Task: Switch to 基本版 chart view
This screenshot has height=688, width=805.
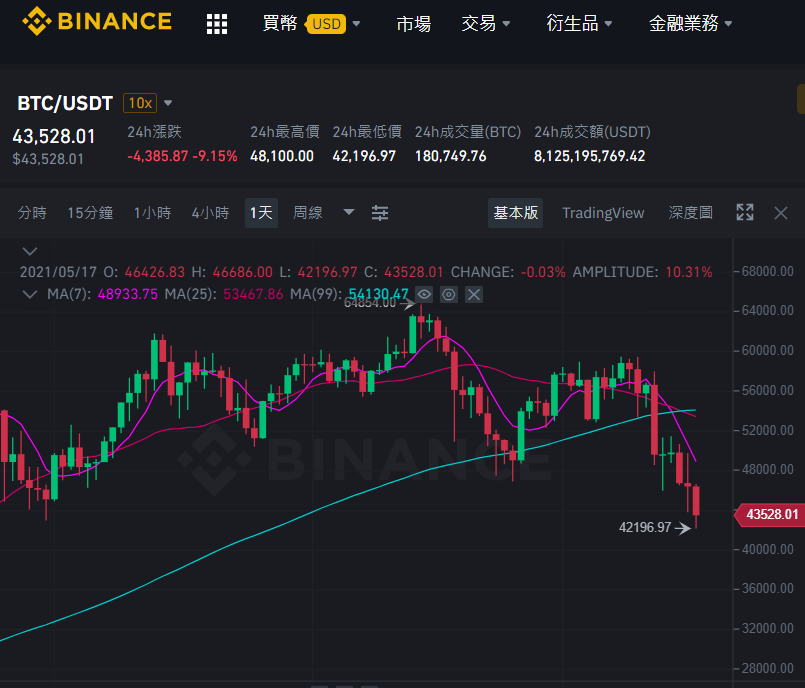Action: [515, 213]
